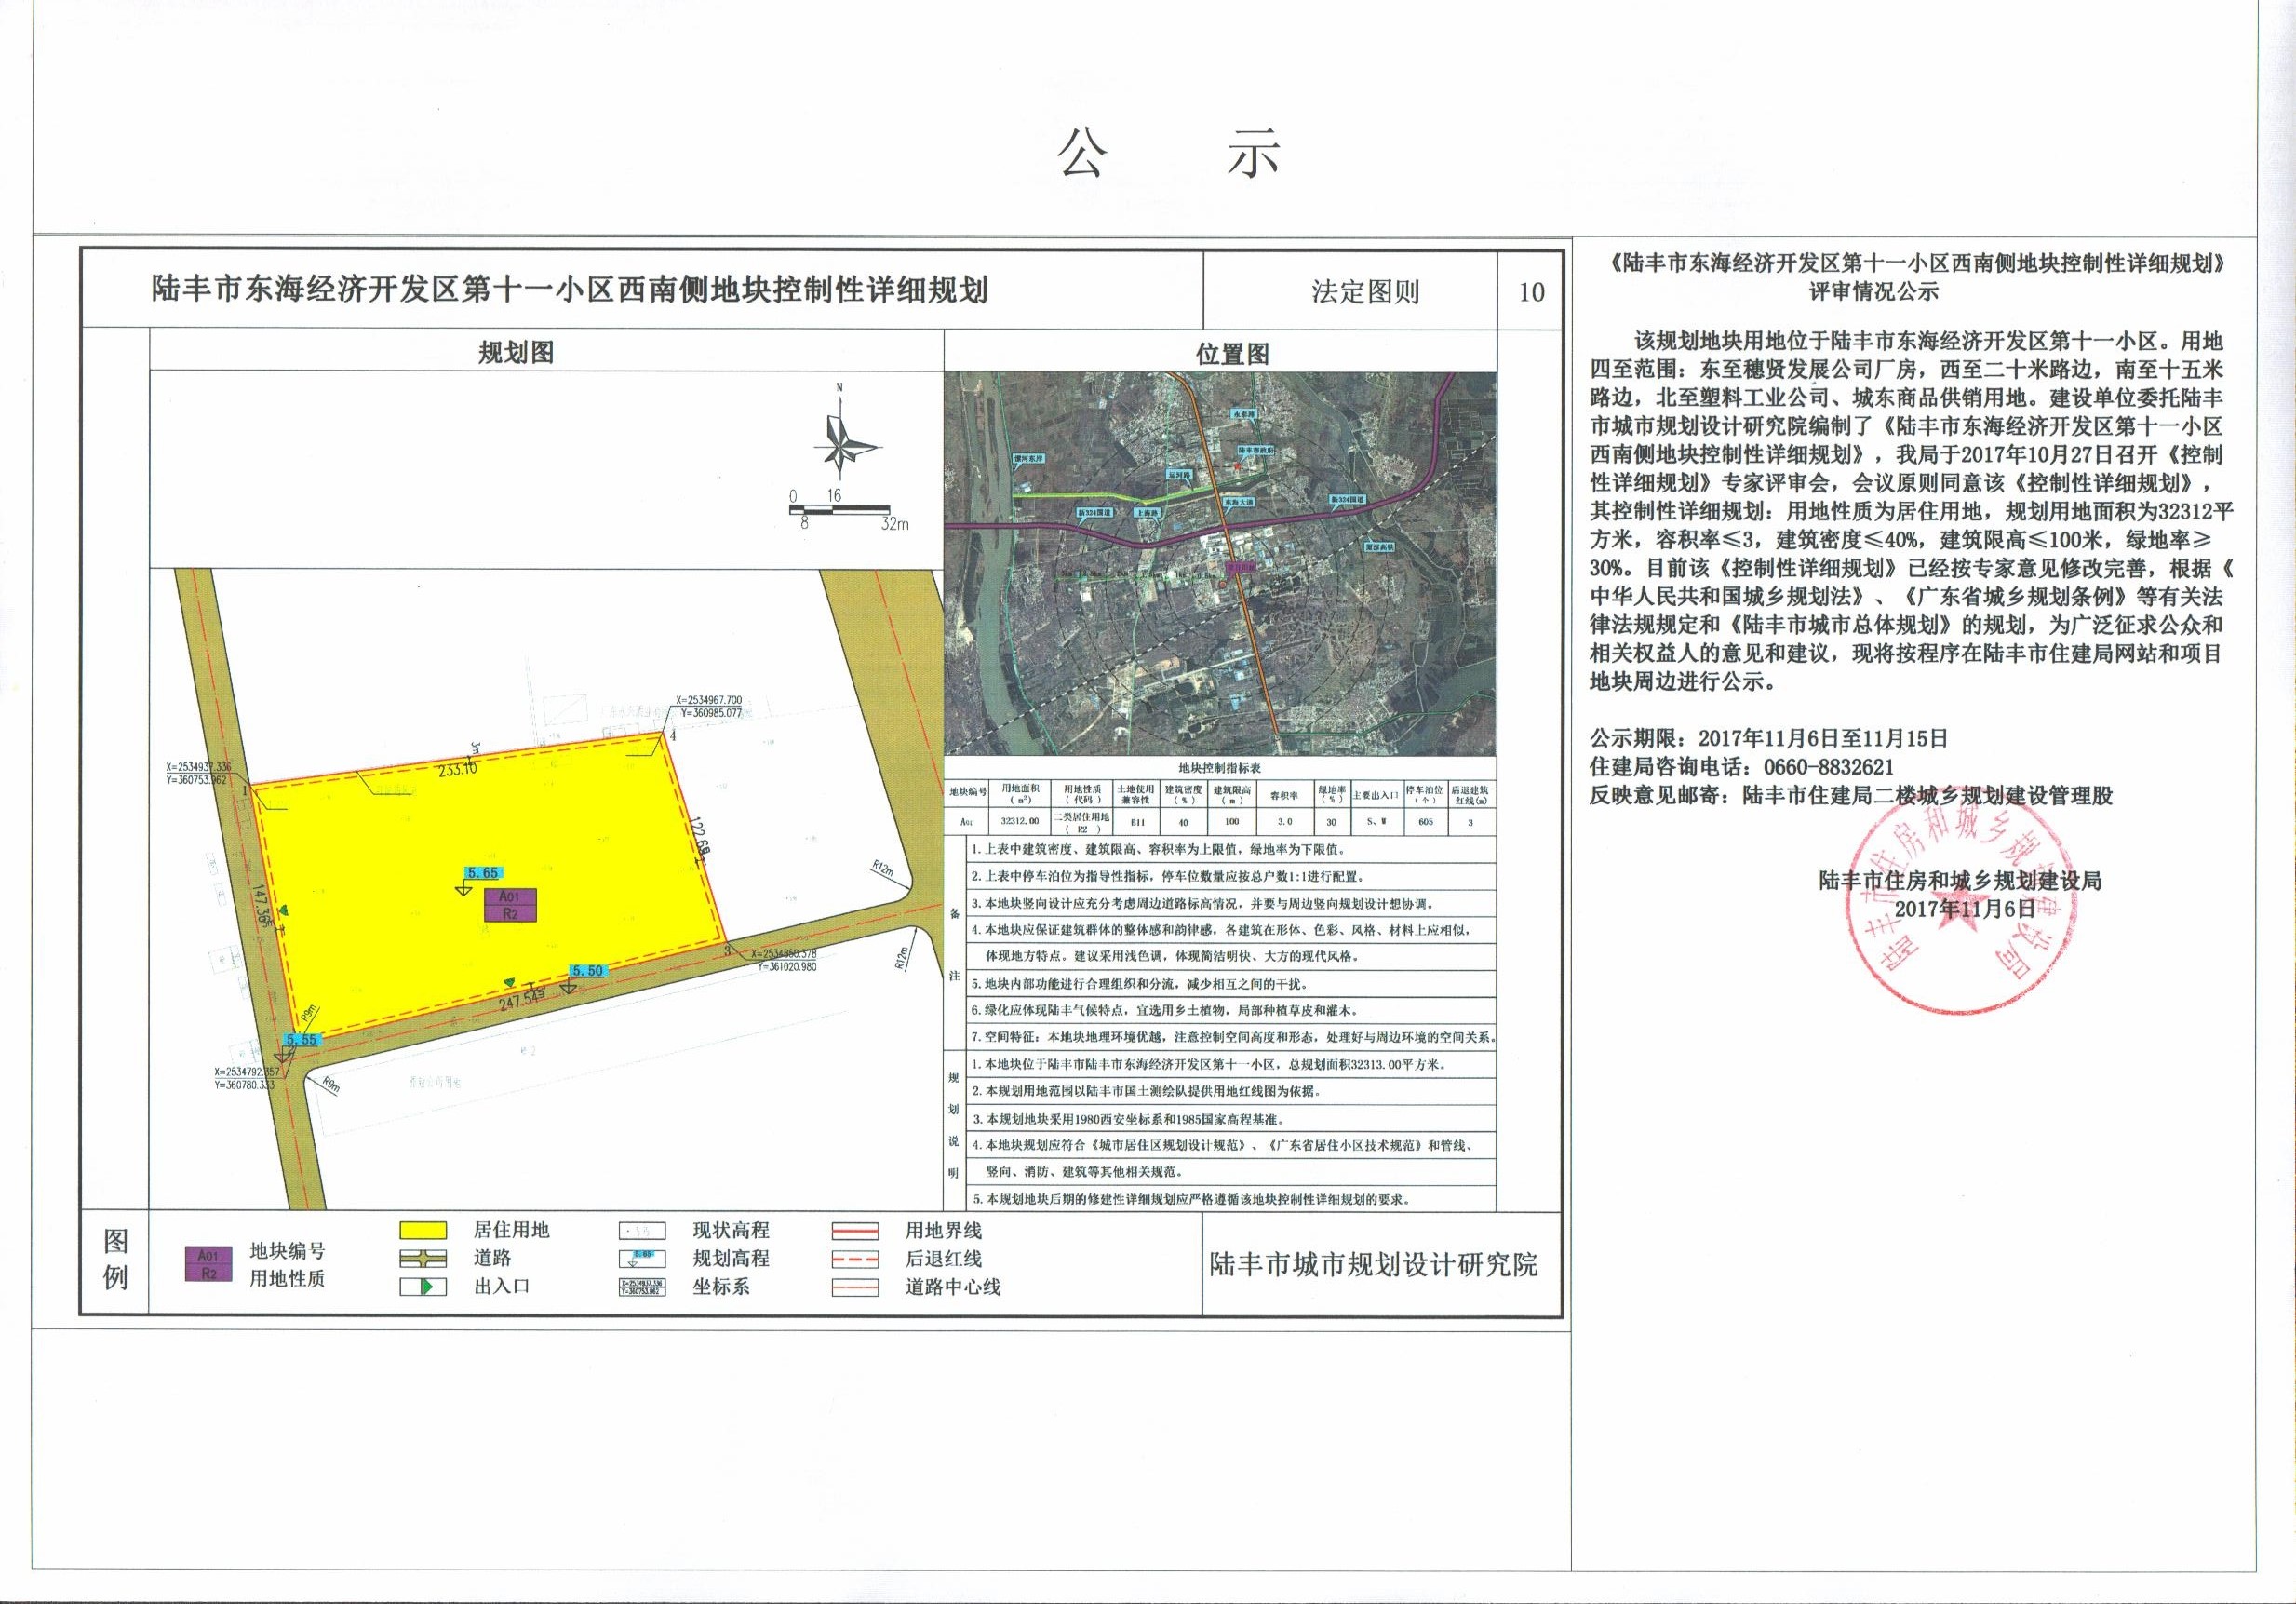Image resolution: width=2296 pixels, height=1604 pixels.
Task: Click the 公示期限 date line
Action: point(1769,739)
